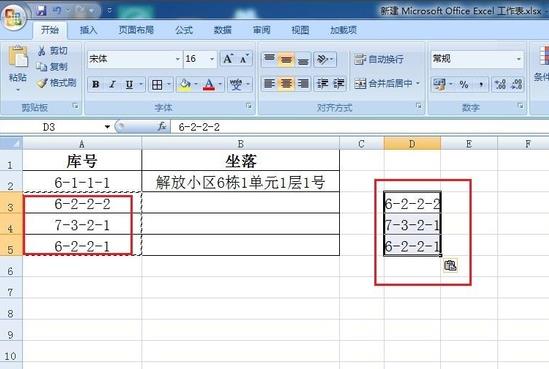Click the 变 phonetic guide icon
Viewport: 549px width, 369px height.
[x=236, y=84]
